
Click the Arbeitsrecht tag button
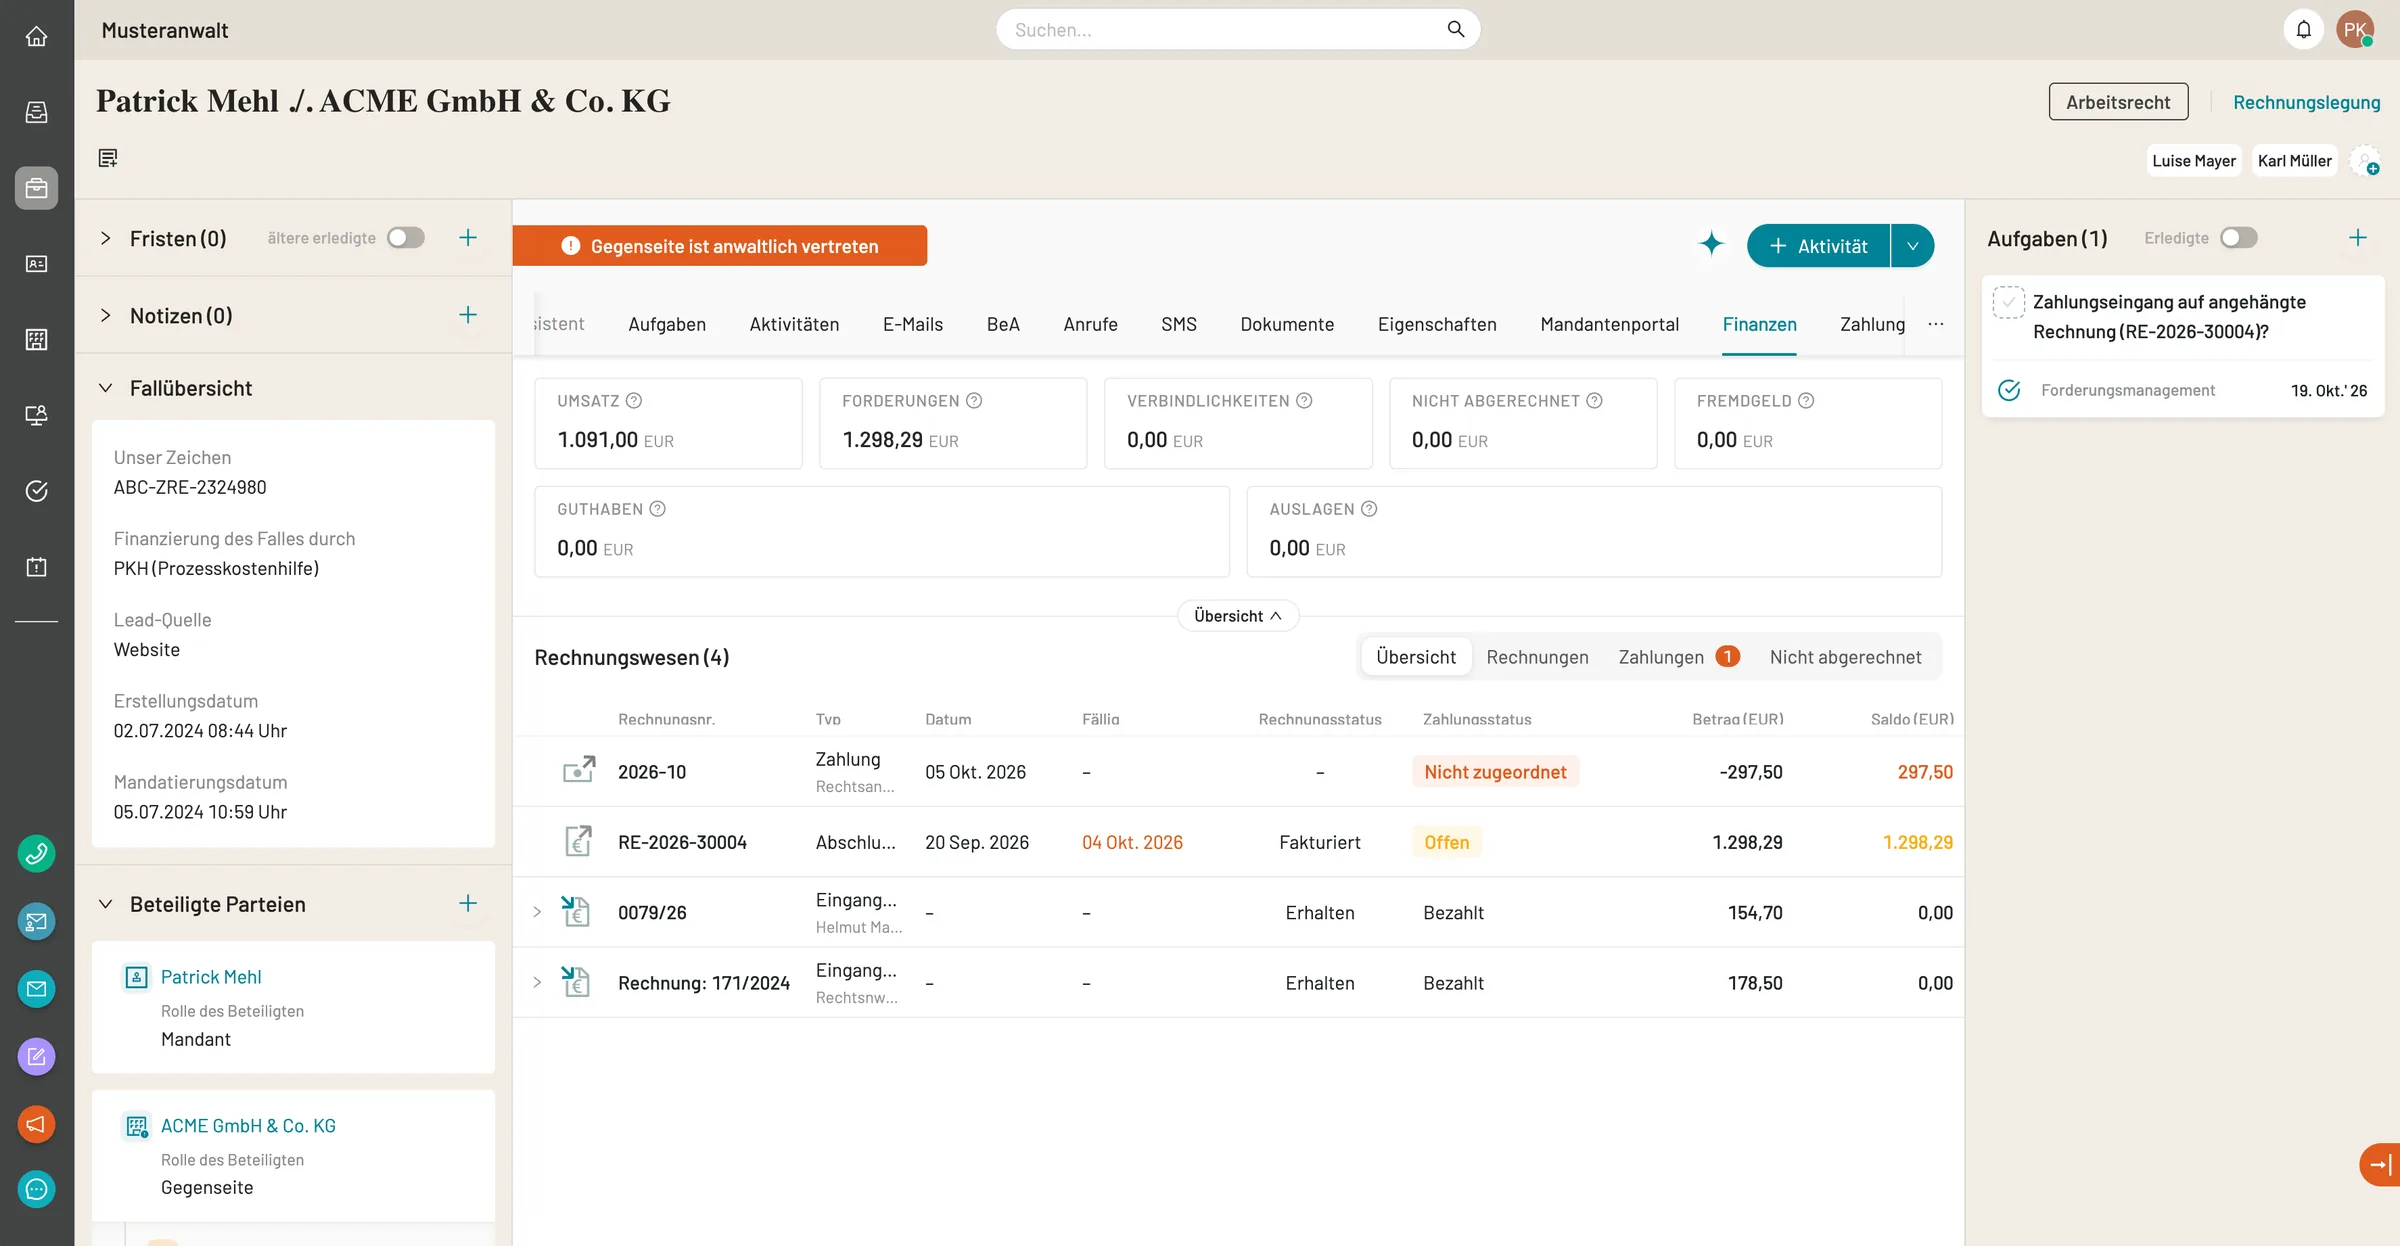[x=2118, y=102]
